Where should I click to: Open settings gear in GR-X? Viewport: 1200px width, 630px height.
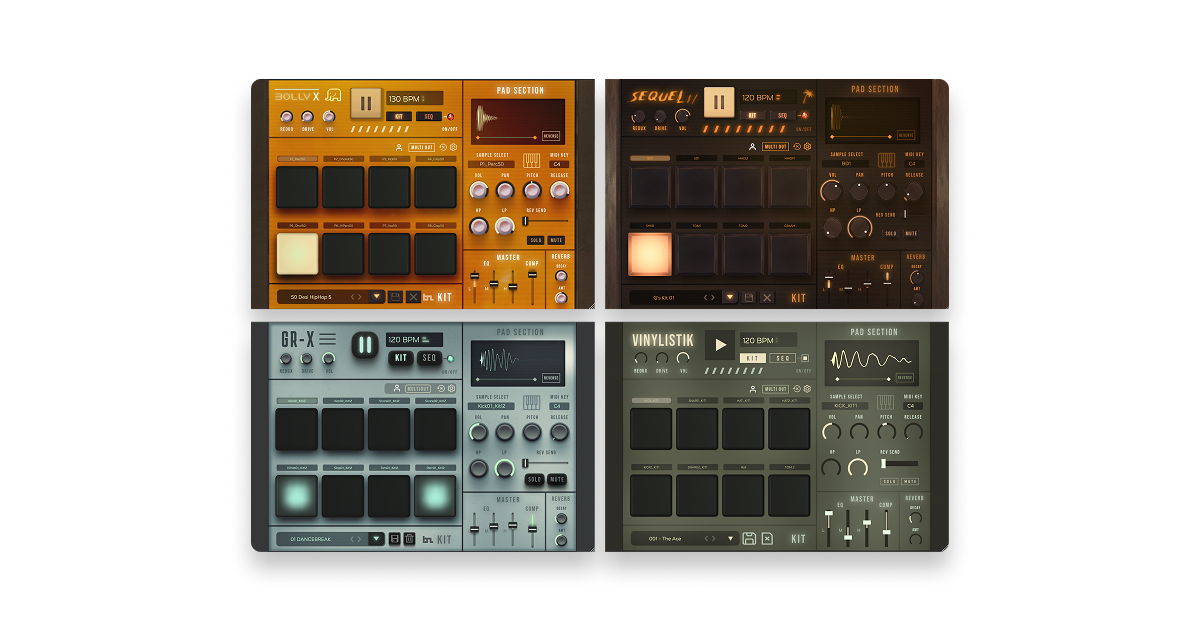451,388
